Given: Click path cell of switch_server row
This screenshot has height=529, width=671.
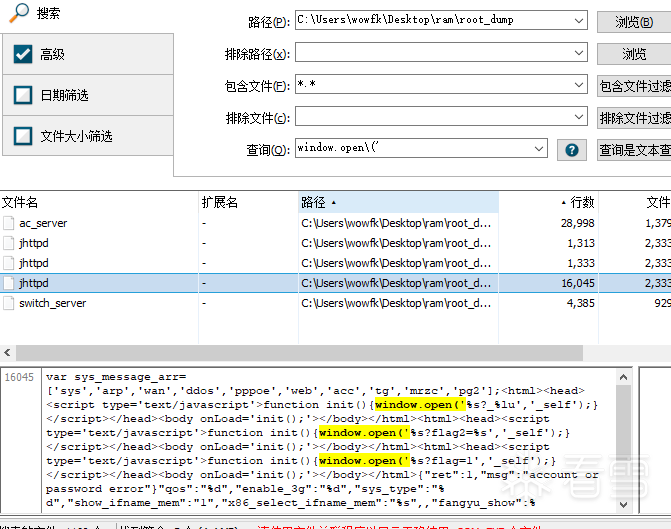Looking at the screenshot, I should pos(396,303).
